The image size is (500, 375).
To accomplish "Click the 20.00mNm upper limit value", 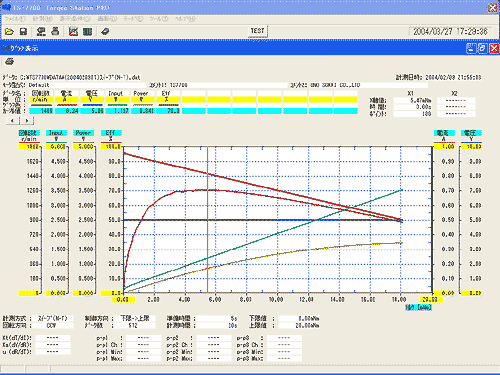I will pos(299,325).
